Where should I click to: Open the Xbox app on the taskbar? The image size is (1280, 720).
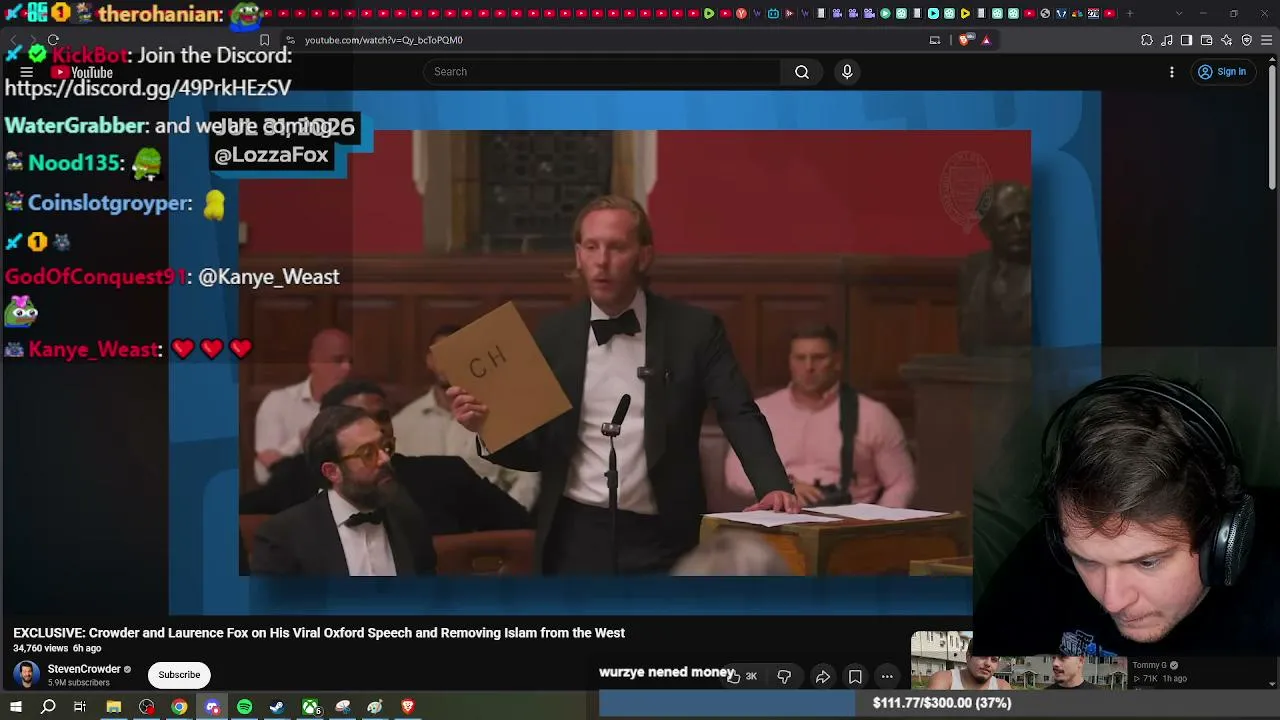(x=311, y=707)
